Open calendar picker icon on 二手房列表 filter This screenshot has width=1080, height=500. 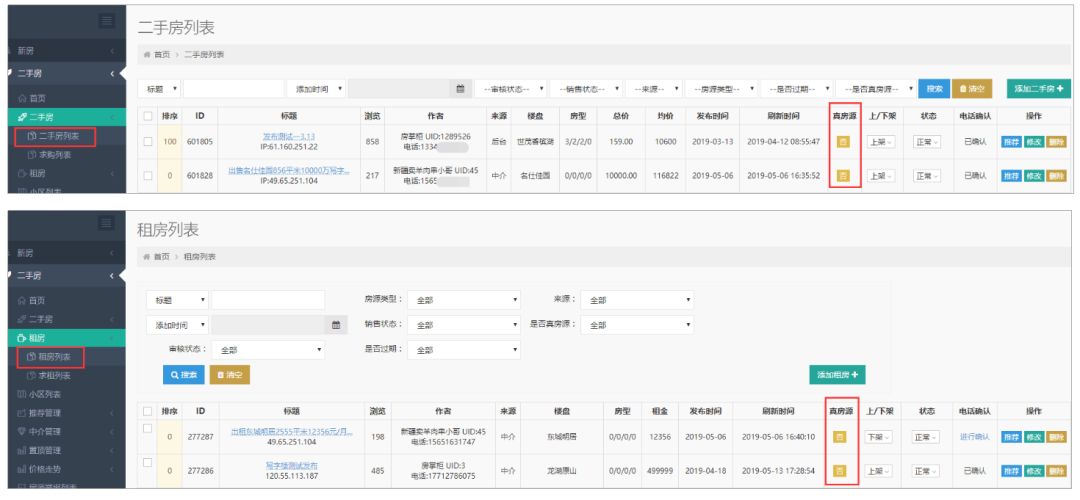[x=460, y=89]
